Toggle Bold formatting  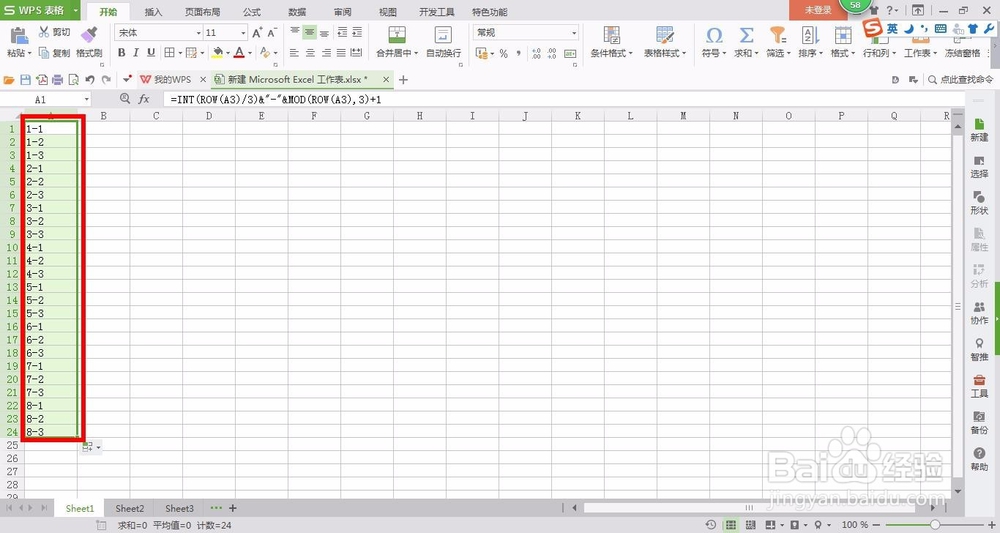coord(121,53)
